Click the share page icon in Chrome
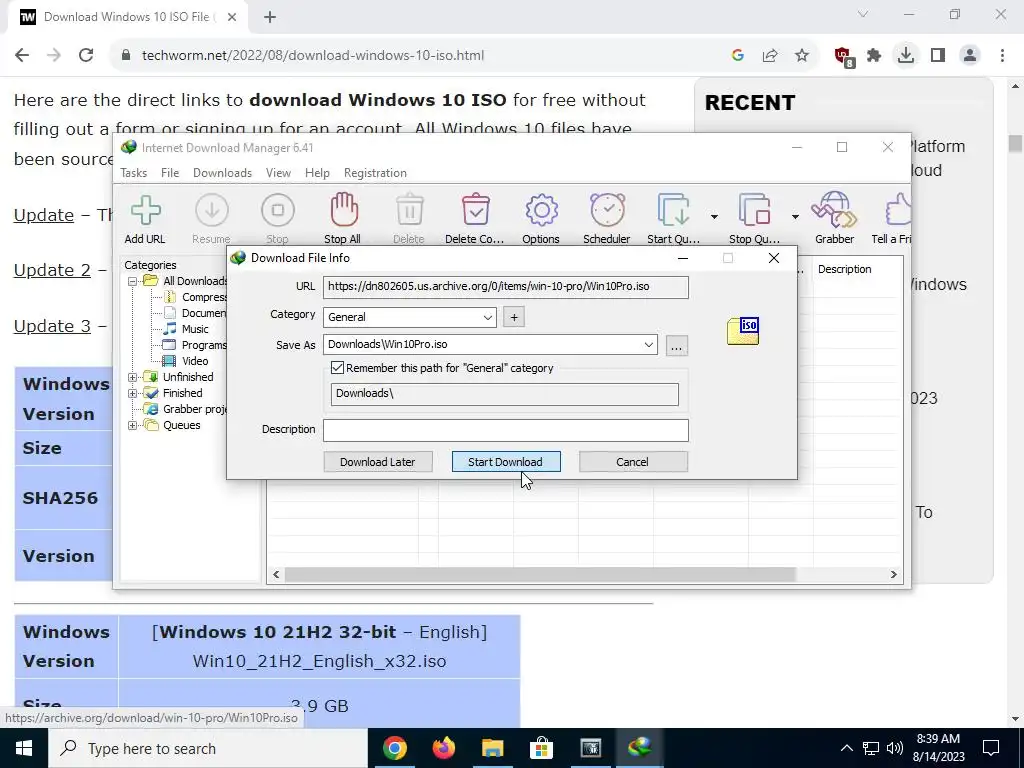1024x768 pixels. [770, 56]
